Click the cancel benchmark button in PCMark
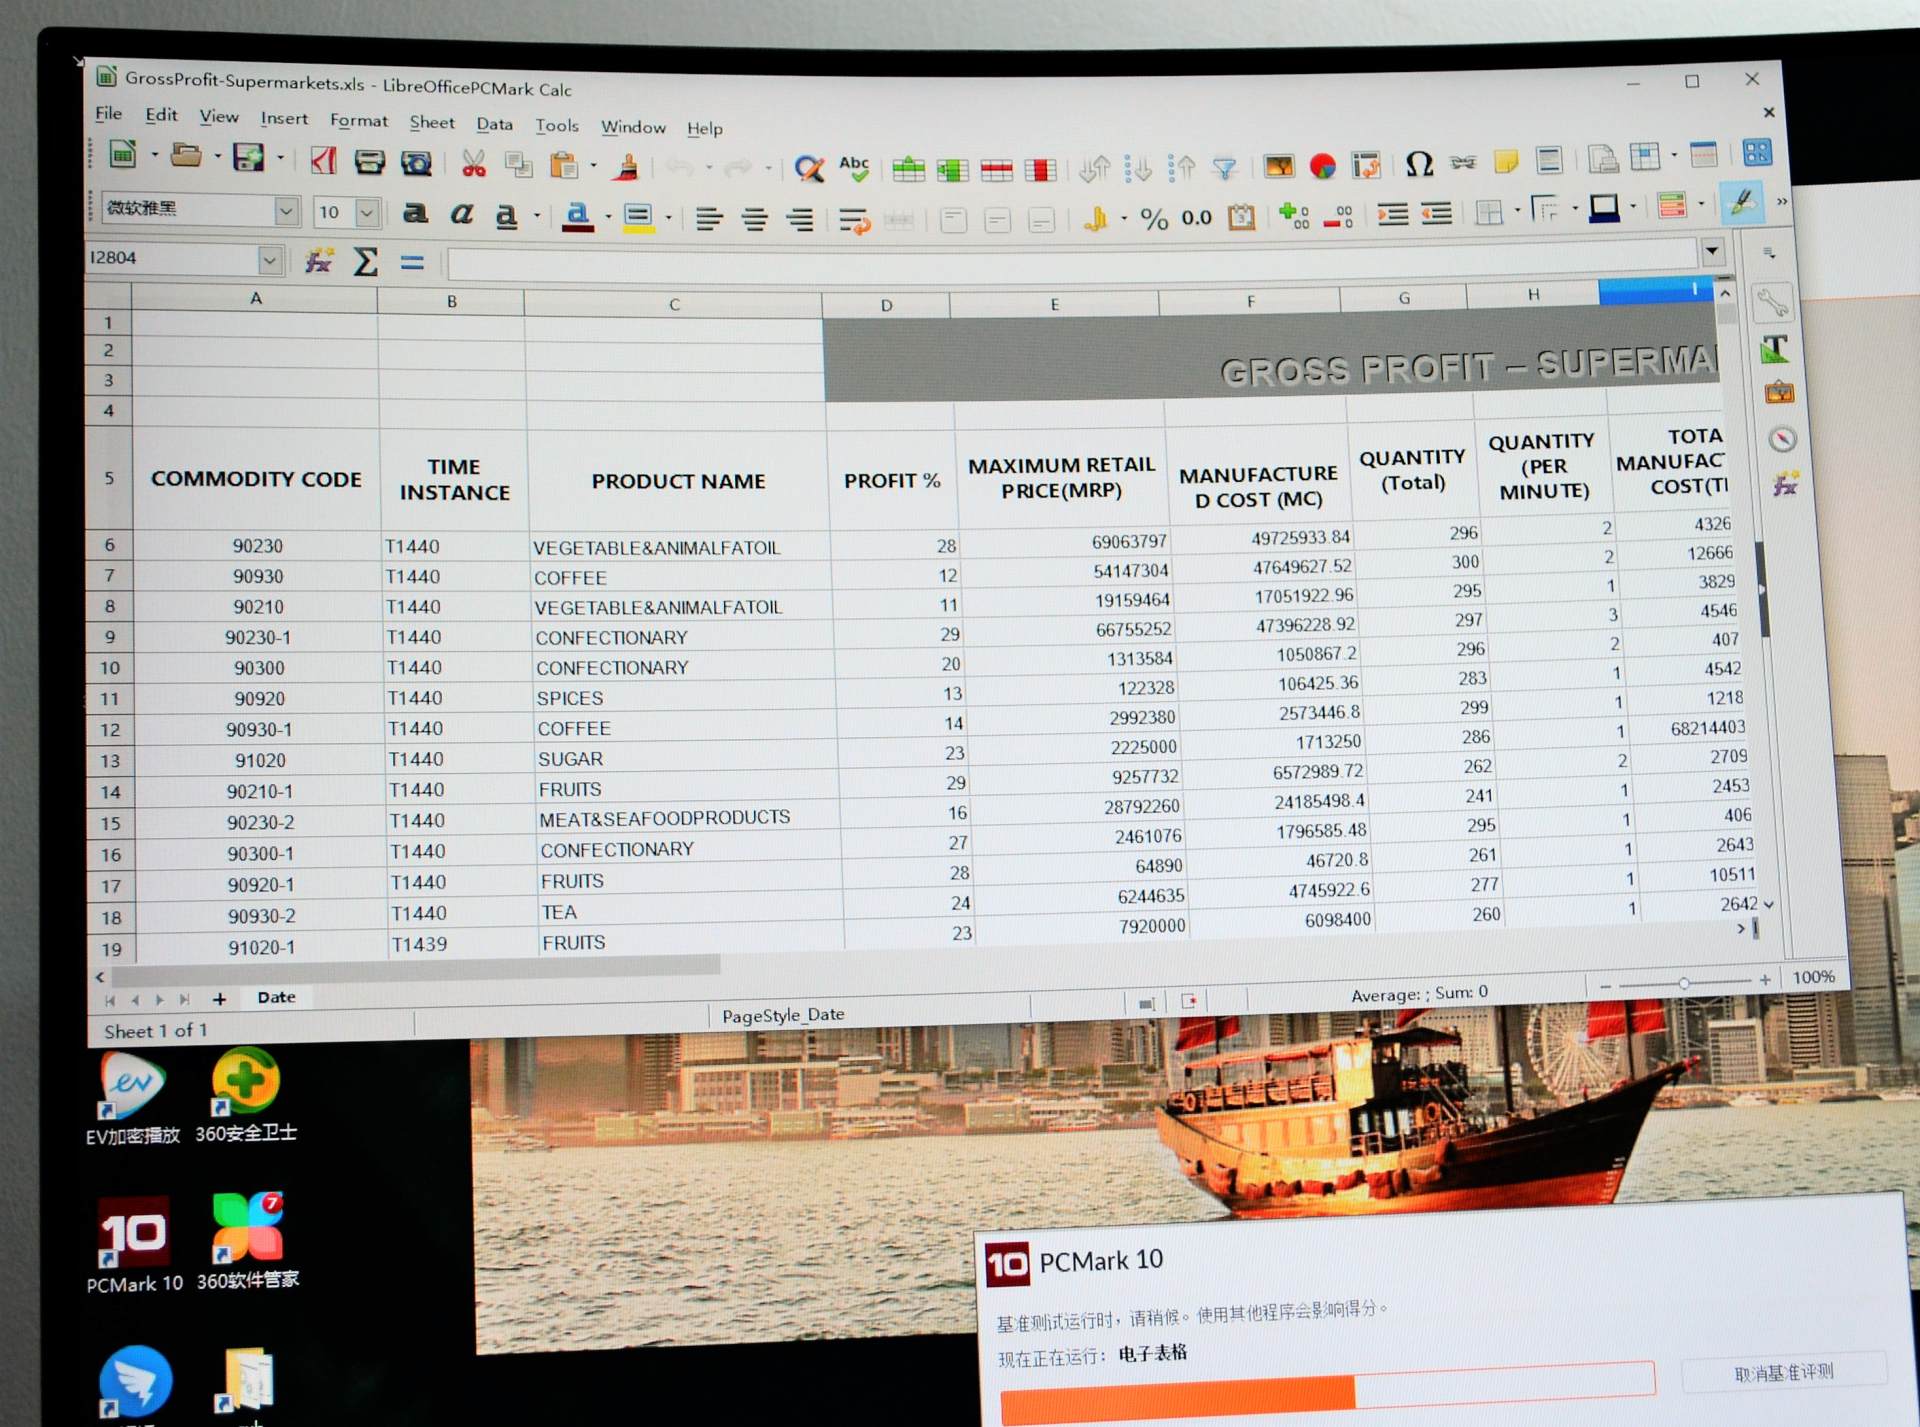This screenshot has width=1920, height=1427. click(x=1783, y=1372)
